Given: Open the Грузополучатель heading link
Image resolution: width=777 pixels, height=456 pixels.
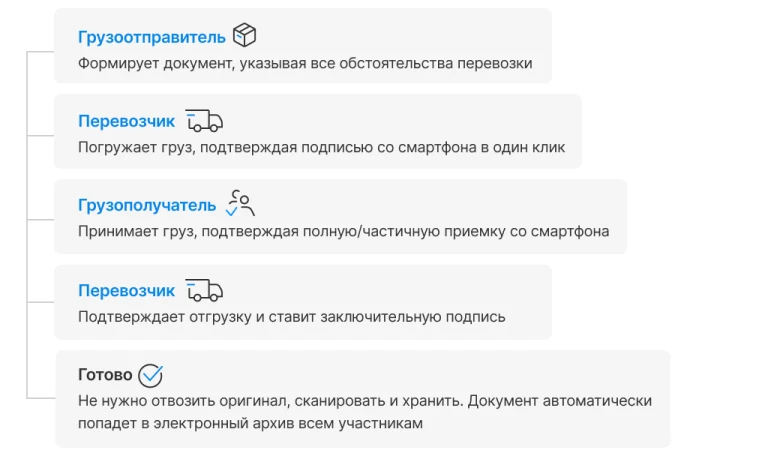Looking at the screenshot, I should [x=147, y=205].
